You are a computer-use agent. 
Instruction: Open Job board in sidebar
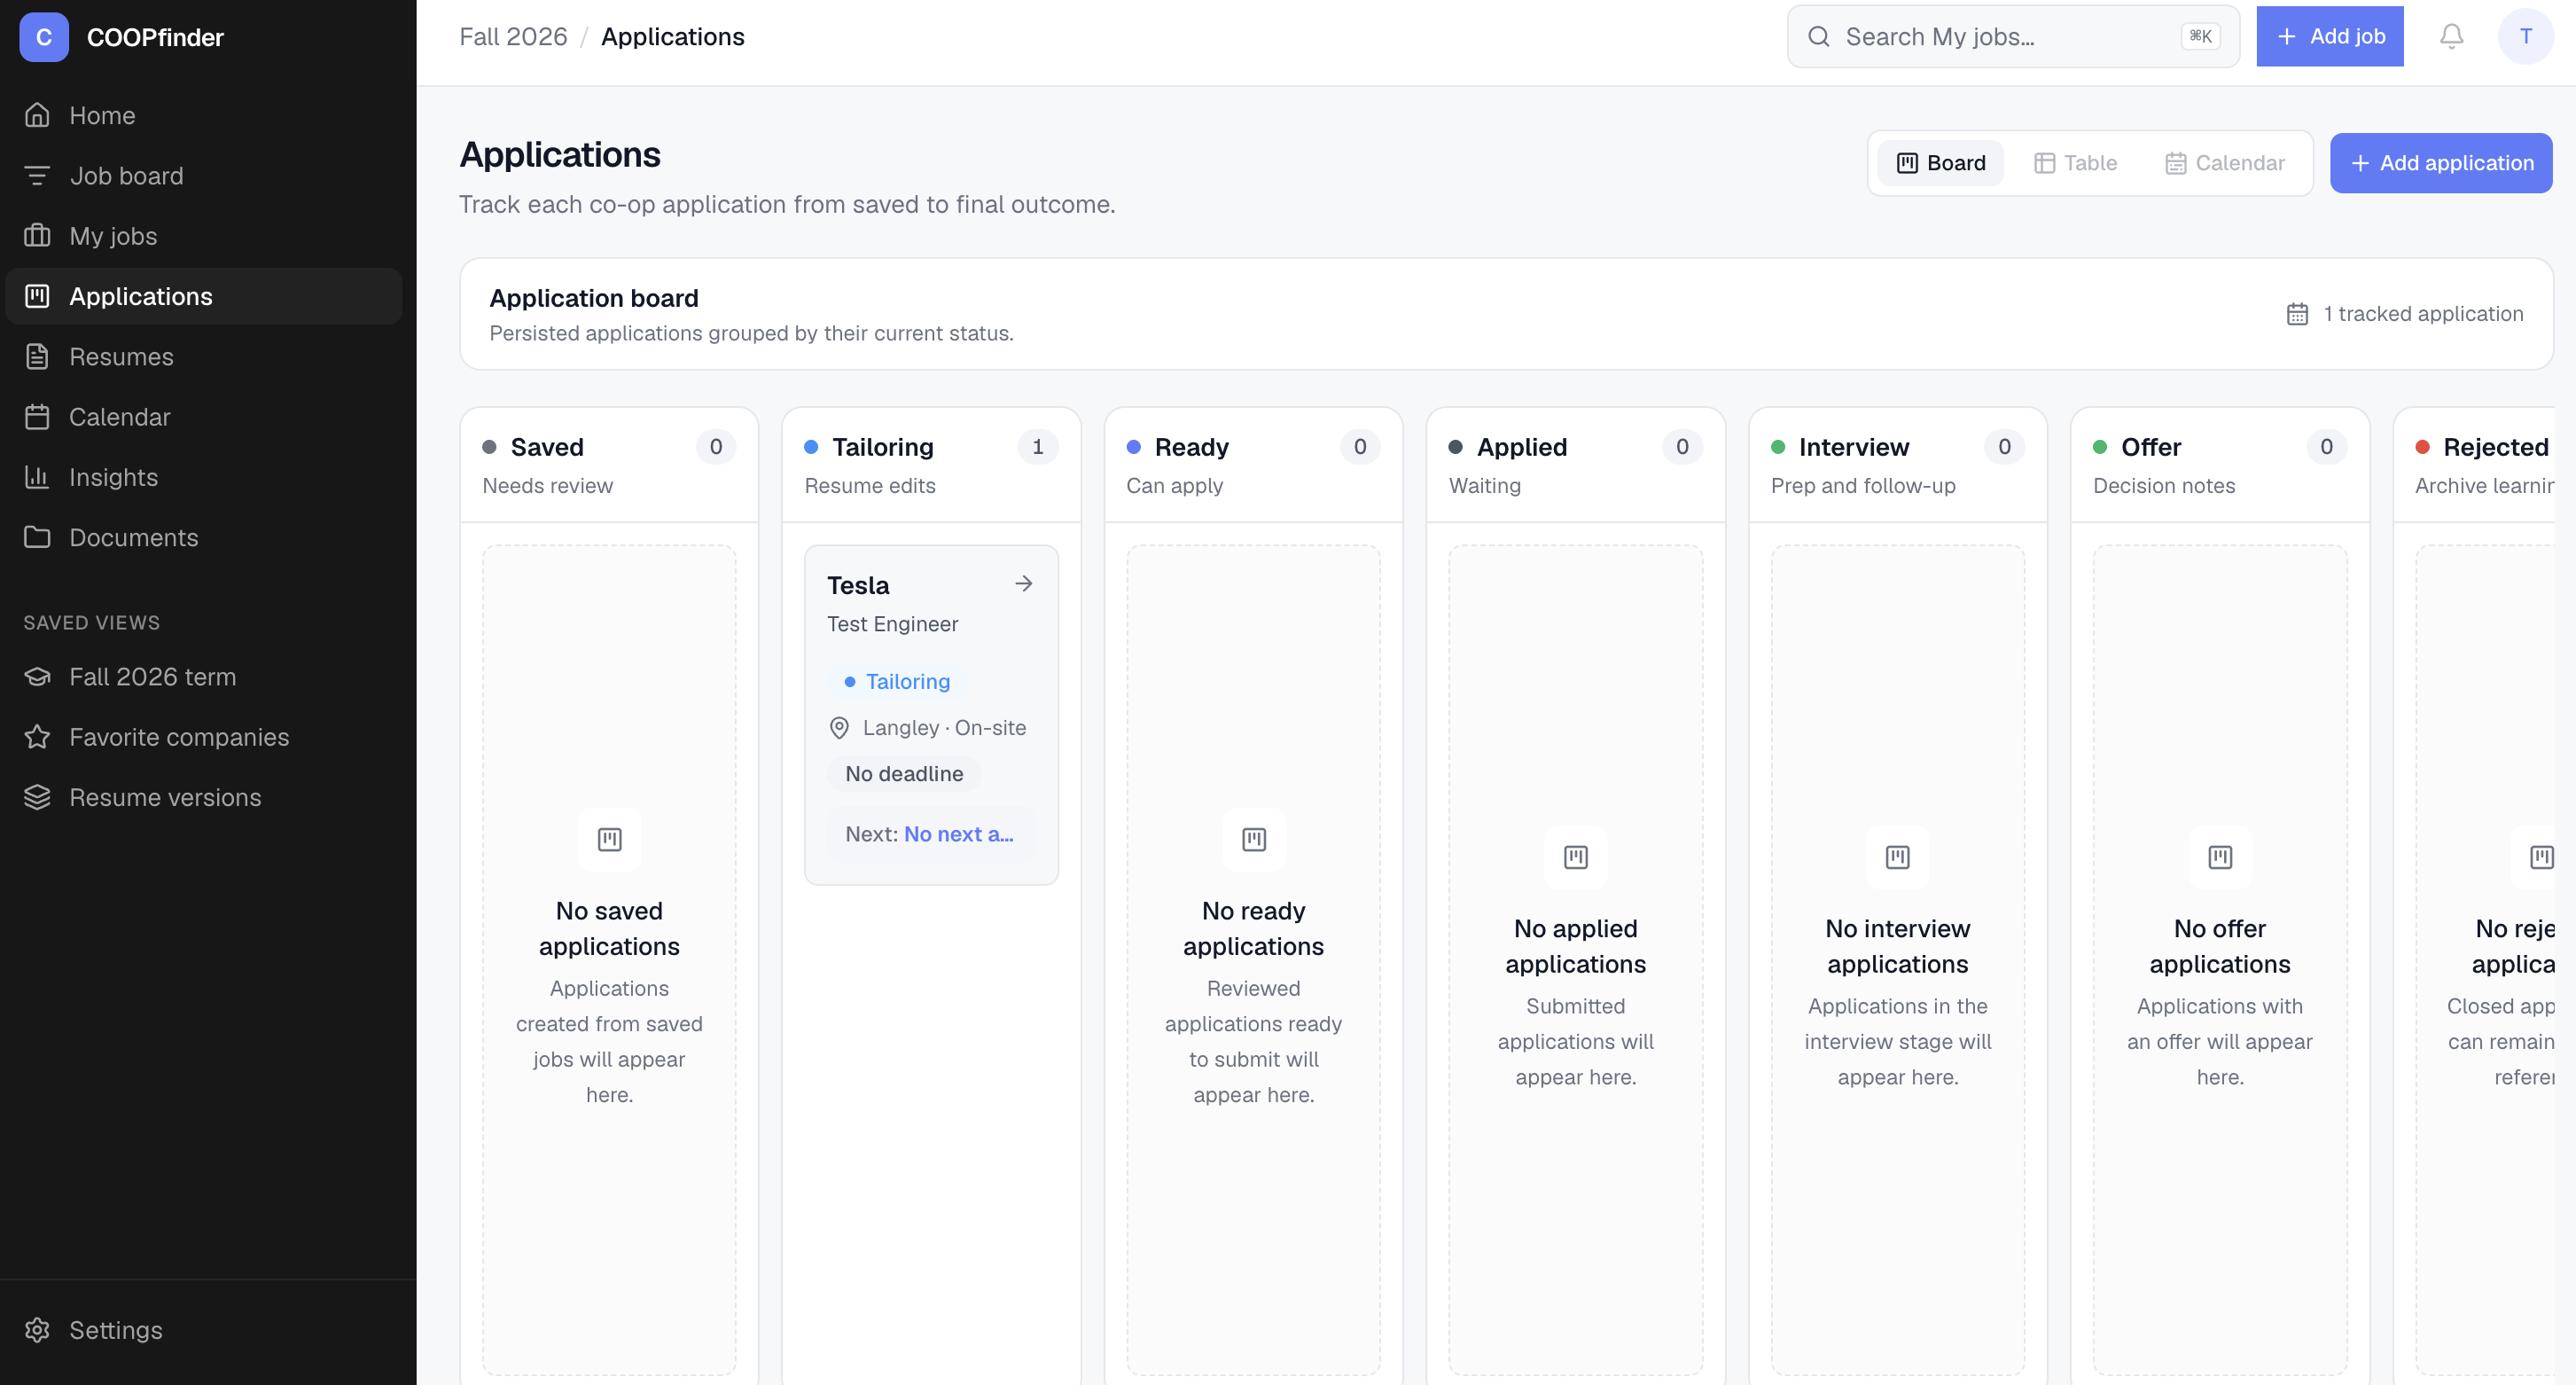pos(204,175)
